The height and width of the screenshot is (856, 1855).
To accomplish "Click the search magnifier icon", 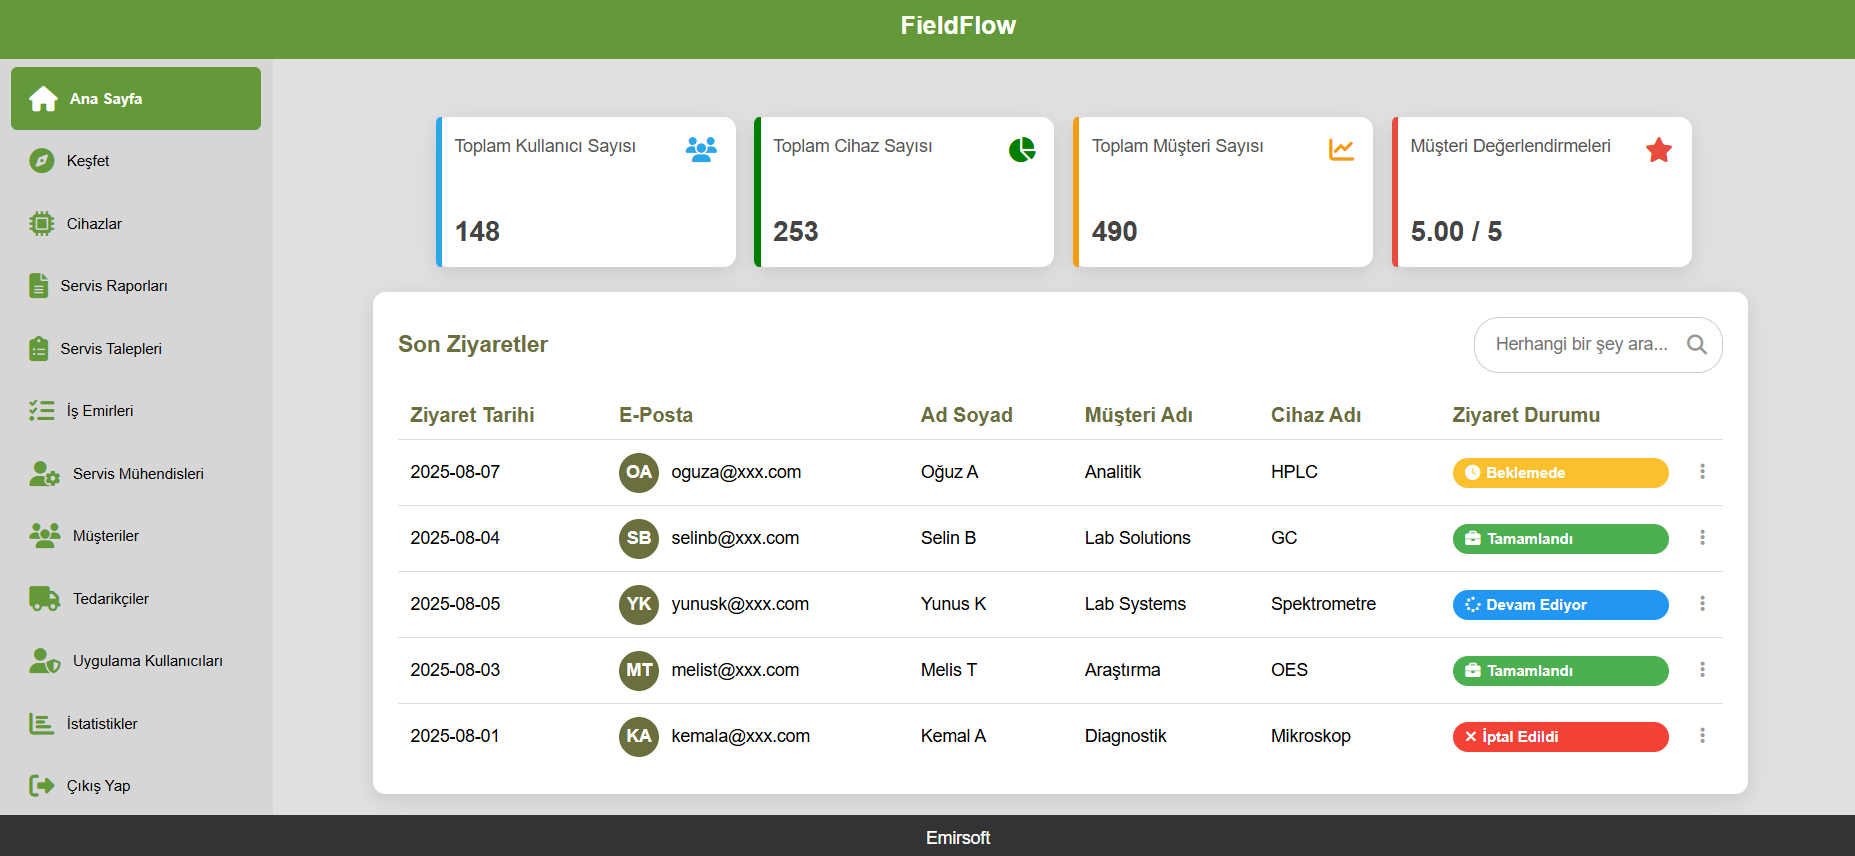I will [1696, 345].
